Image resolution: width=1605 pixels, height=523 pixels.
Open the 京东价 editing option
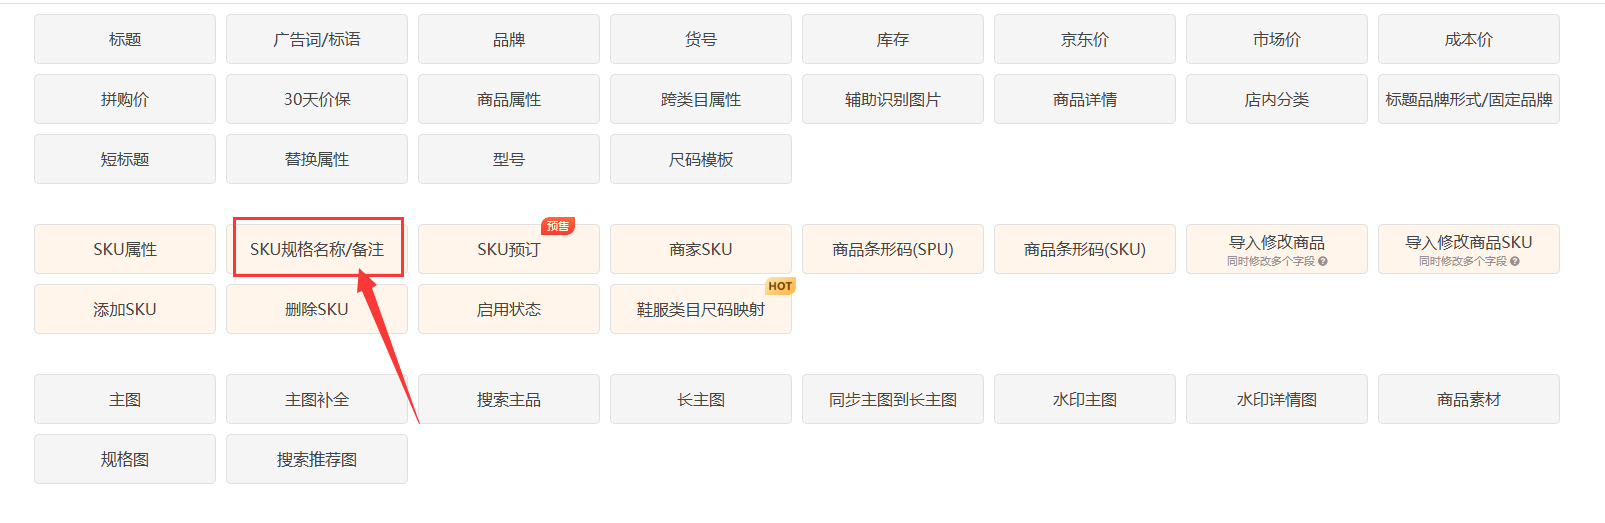pos(1085,39)
